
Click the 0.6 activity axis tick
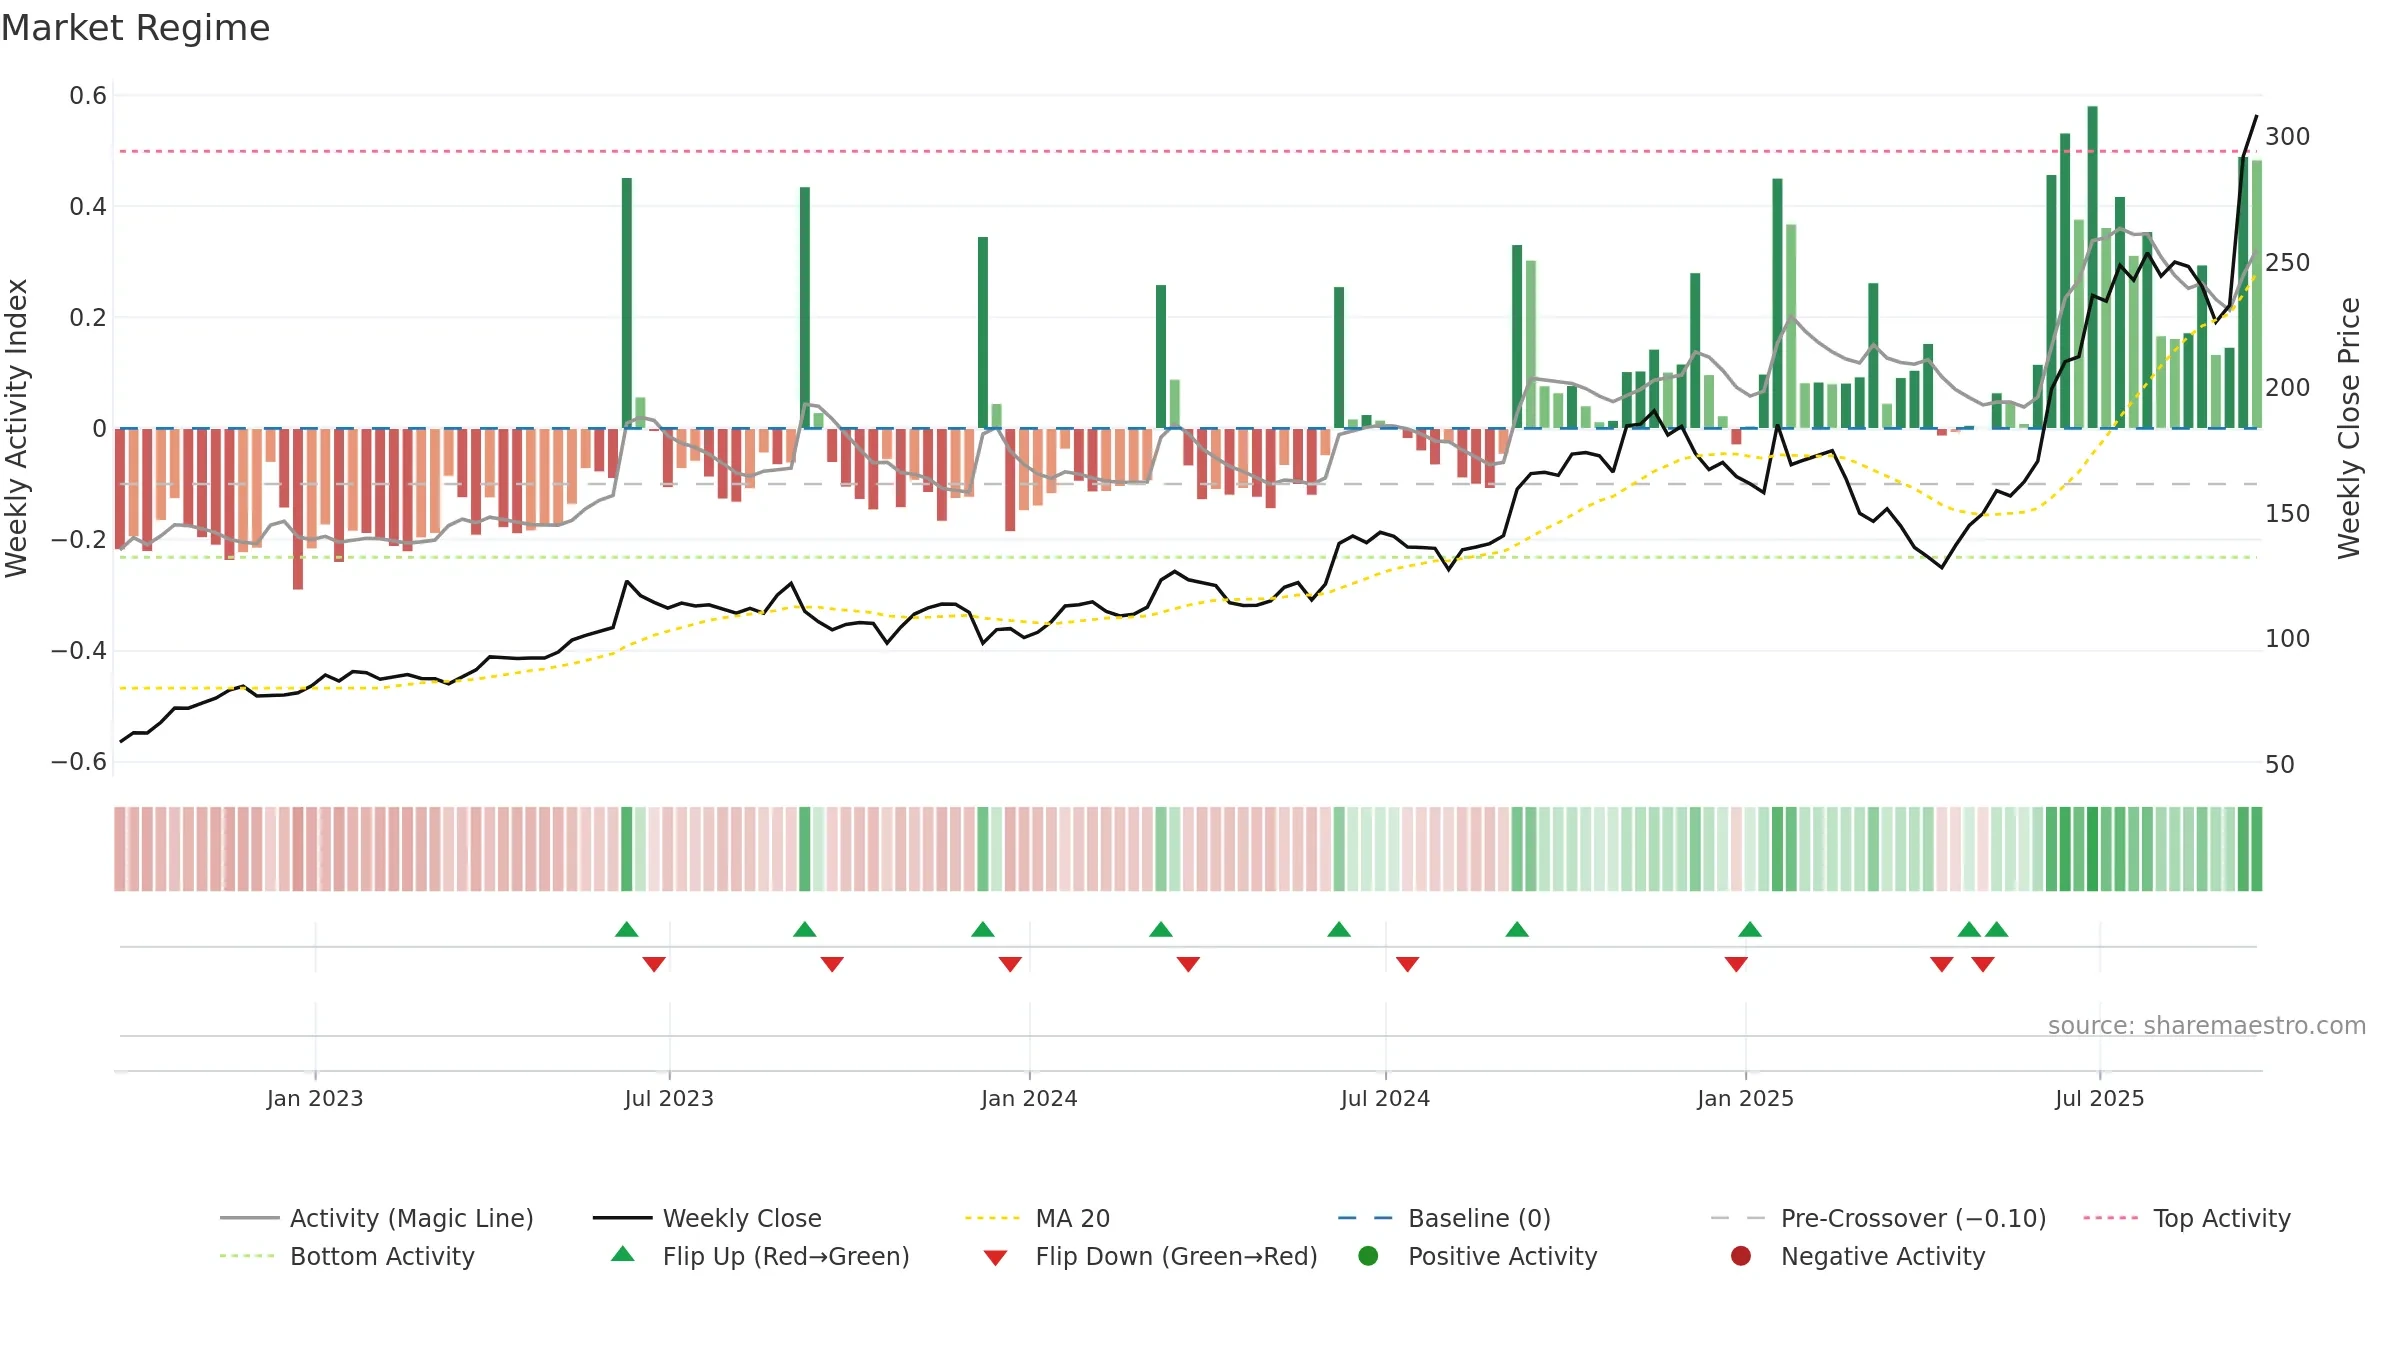click(88, 96)
